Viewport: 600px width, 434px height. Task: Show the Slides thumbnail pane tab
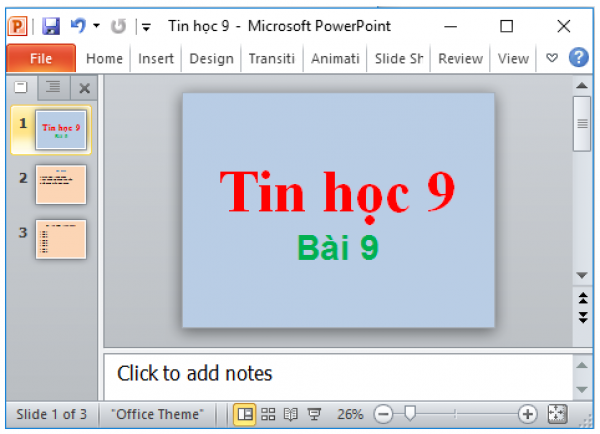coord(21,88)
